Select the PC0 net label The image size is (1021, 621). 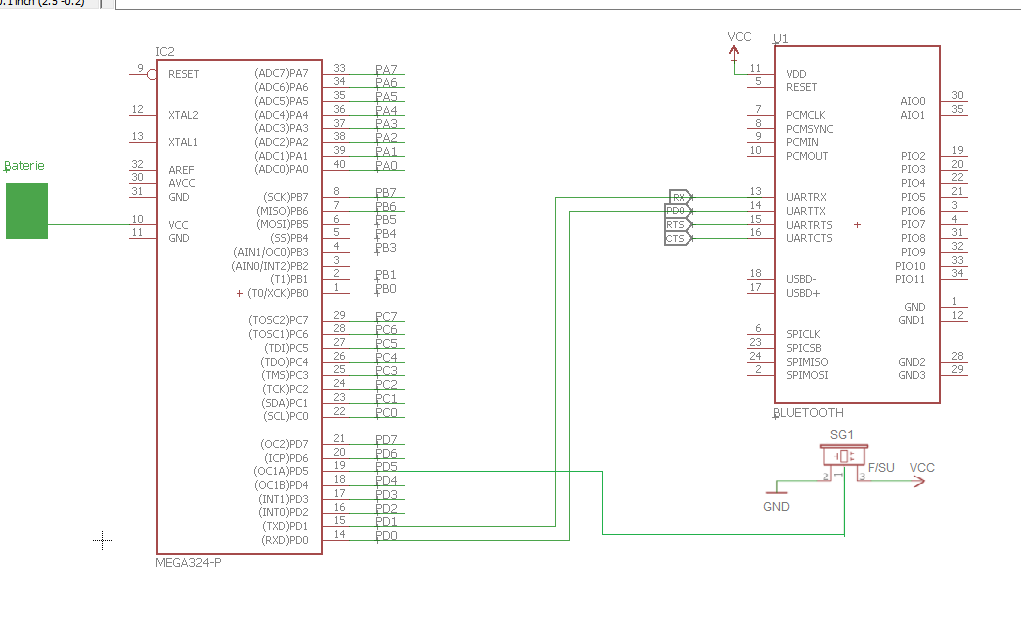click(386, 412)
